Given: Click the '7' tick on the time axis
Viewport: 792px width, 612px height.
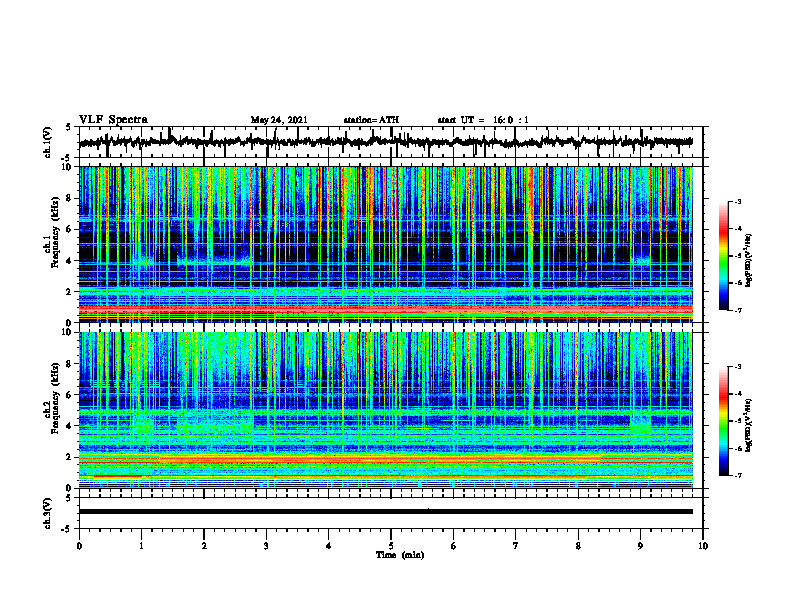Looking at the screenshot, I should click(516, 546).
